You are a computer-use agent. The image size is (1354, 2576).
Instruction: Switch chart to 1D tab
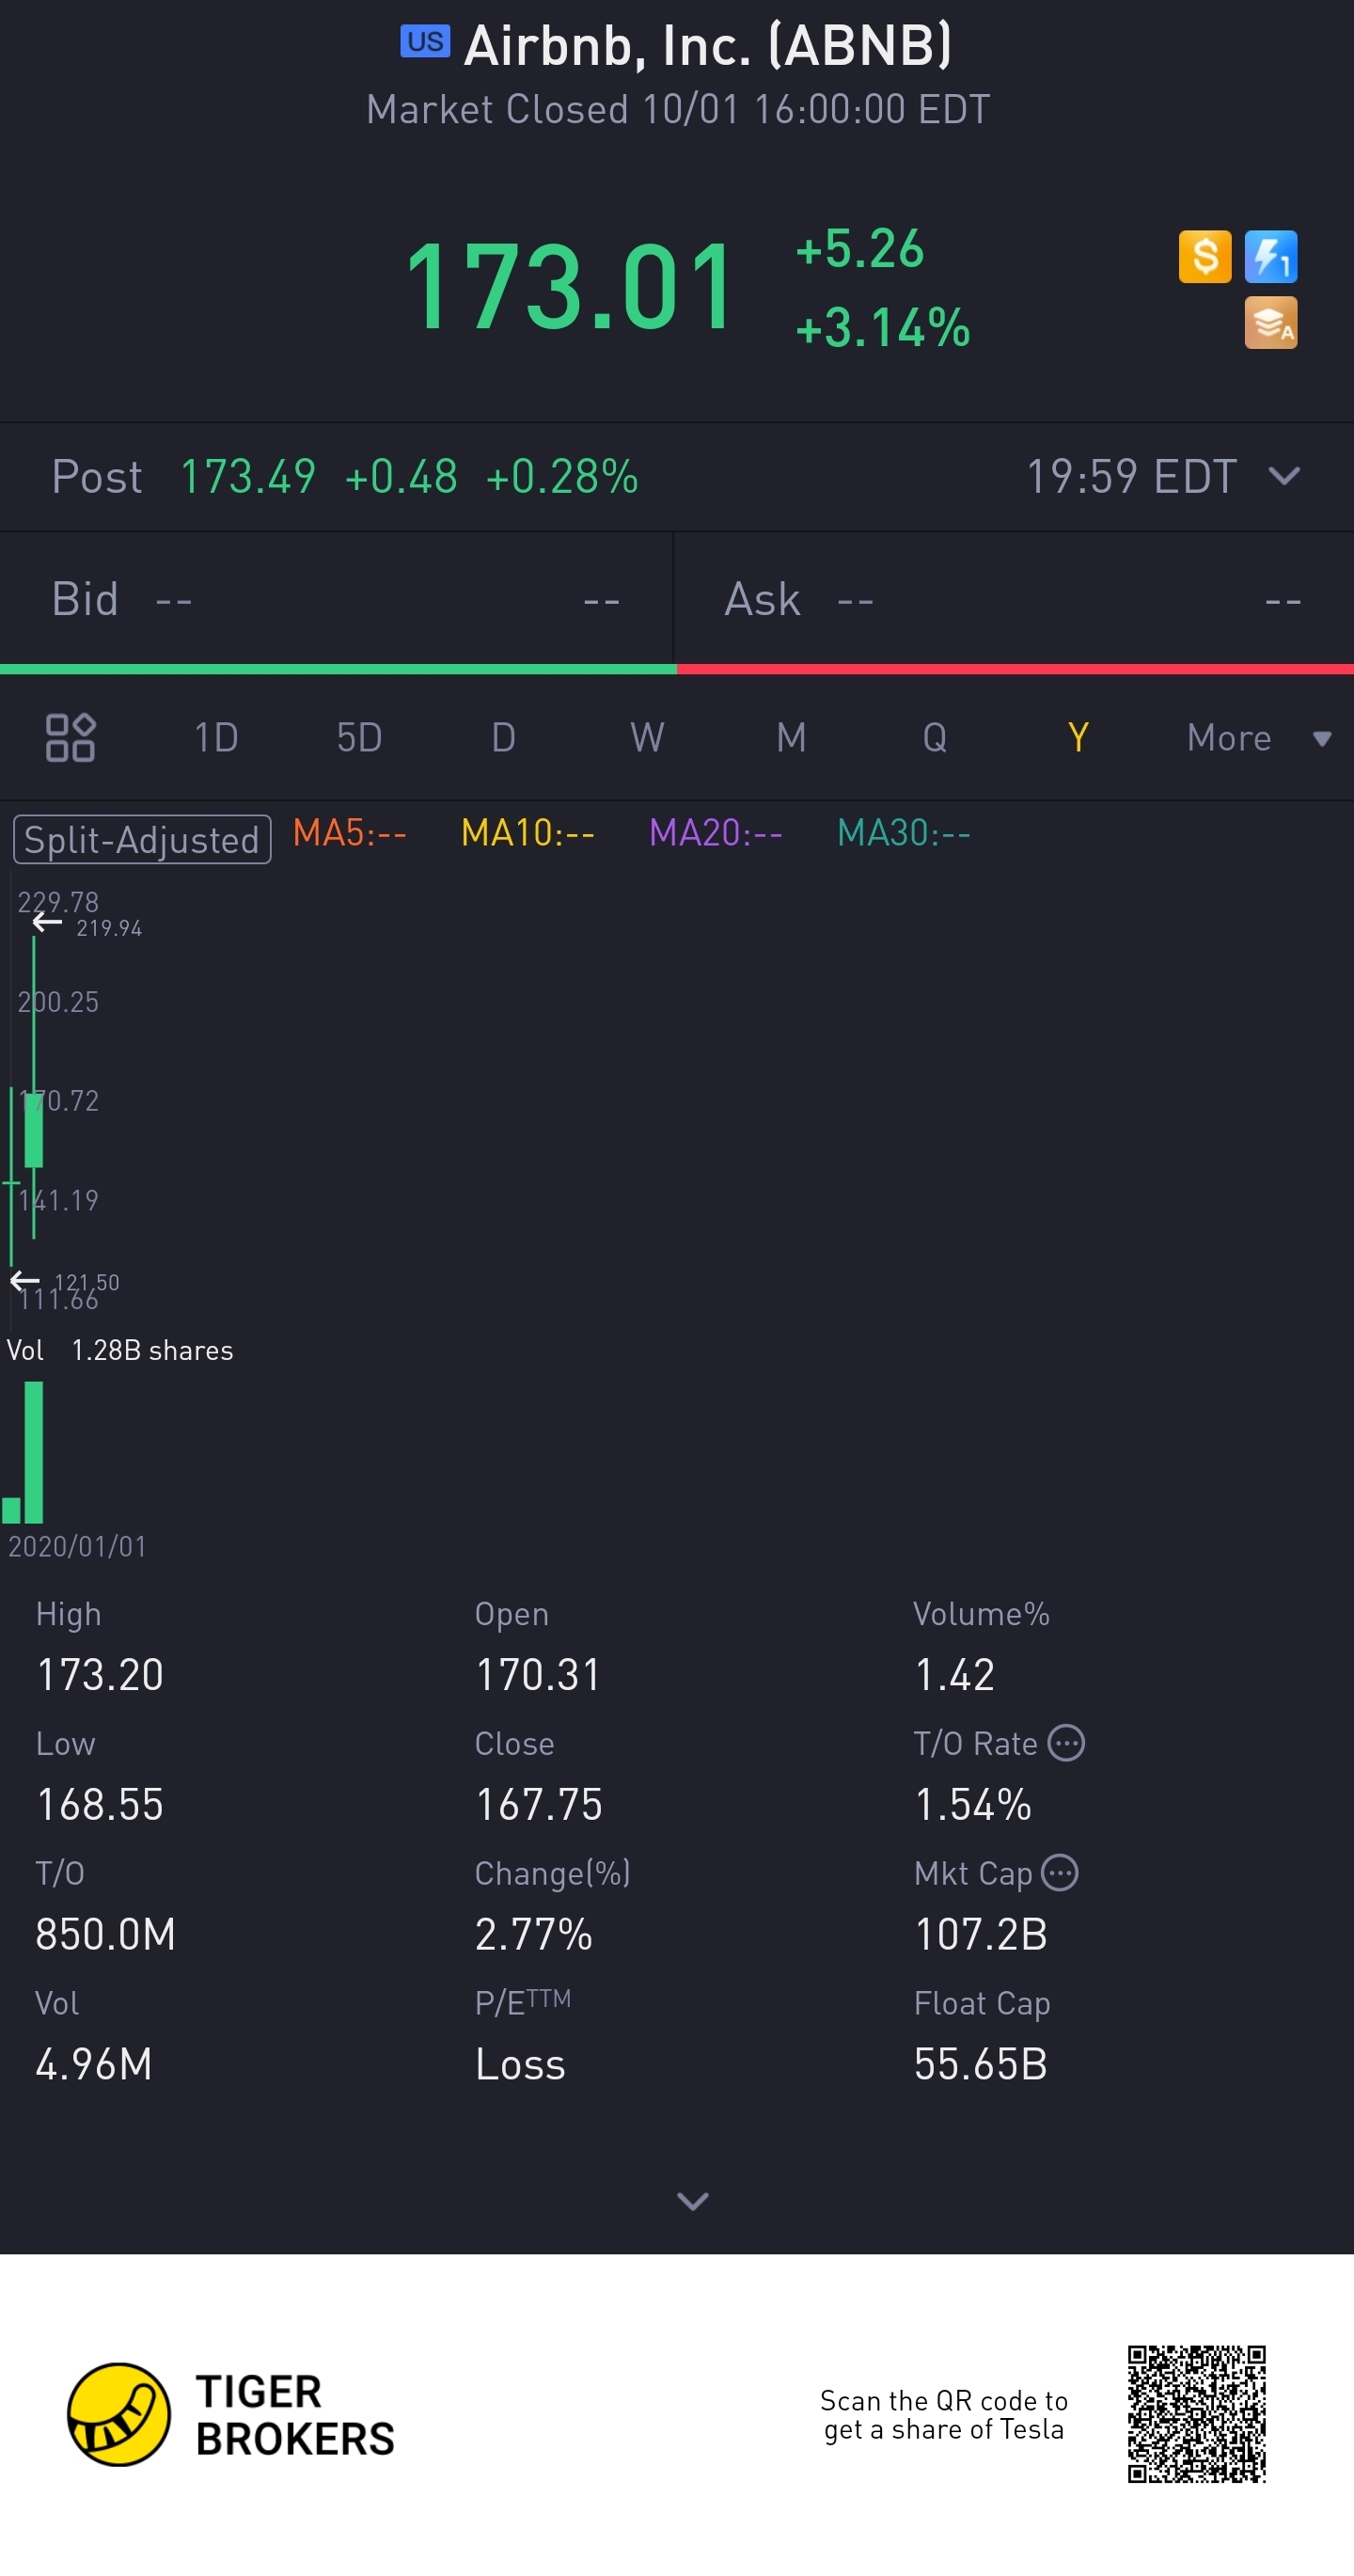[x=216, y=738]
